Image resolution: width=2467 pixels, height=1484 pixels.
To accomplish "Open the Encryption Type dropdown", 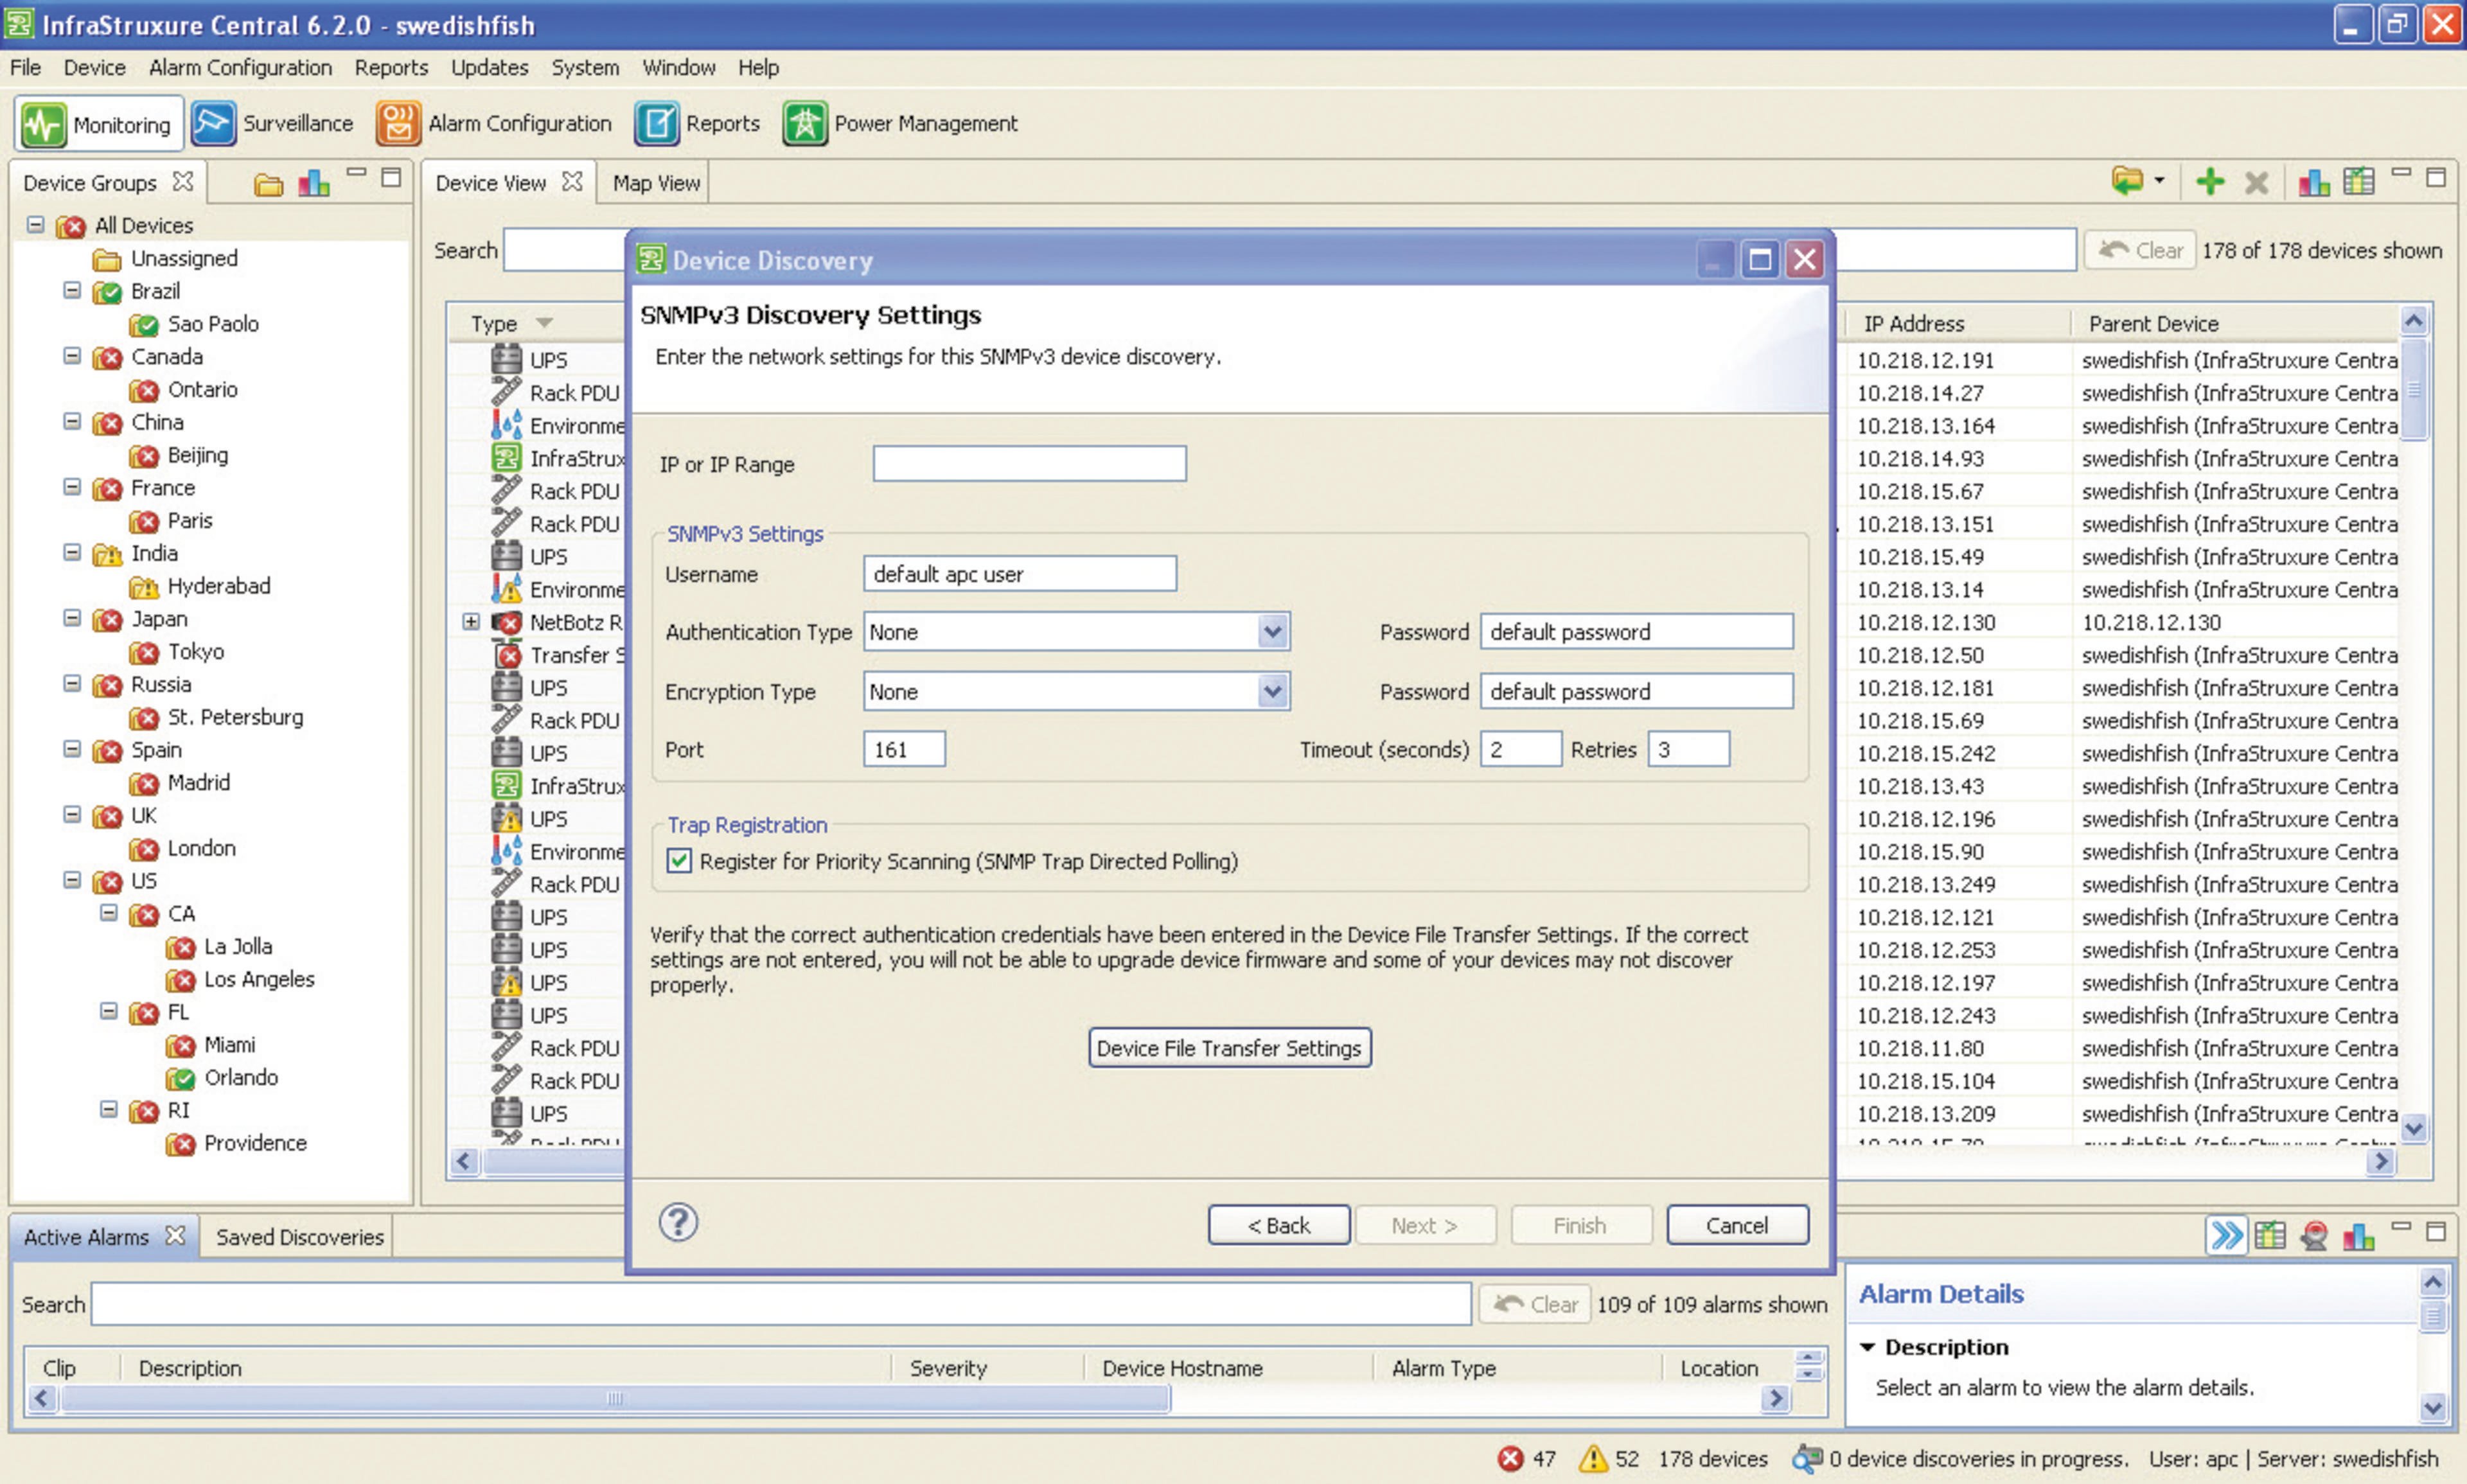I will pyautogui.click(x=1272, y=691).
